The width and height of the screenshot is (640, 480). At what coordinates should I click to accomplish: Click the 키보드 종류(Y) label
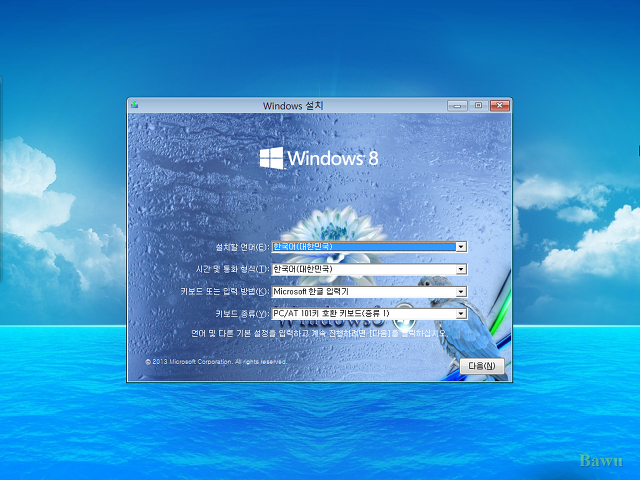coord(242,313)
